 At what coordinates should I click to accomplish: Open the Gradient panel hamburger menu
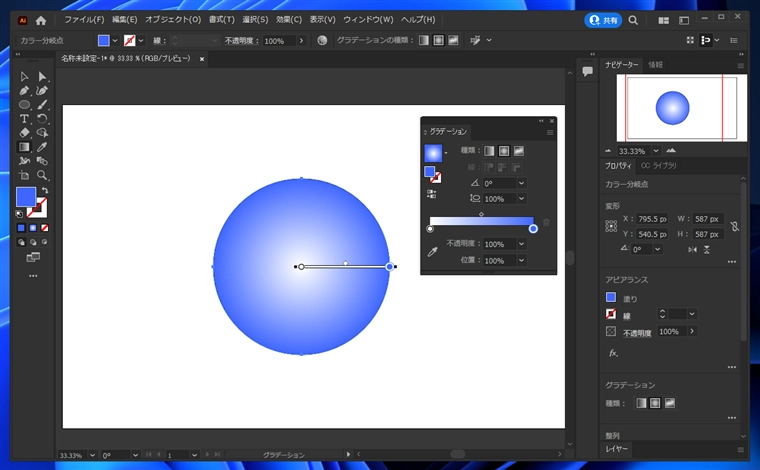click(x=550, y=132)
